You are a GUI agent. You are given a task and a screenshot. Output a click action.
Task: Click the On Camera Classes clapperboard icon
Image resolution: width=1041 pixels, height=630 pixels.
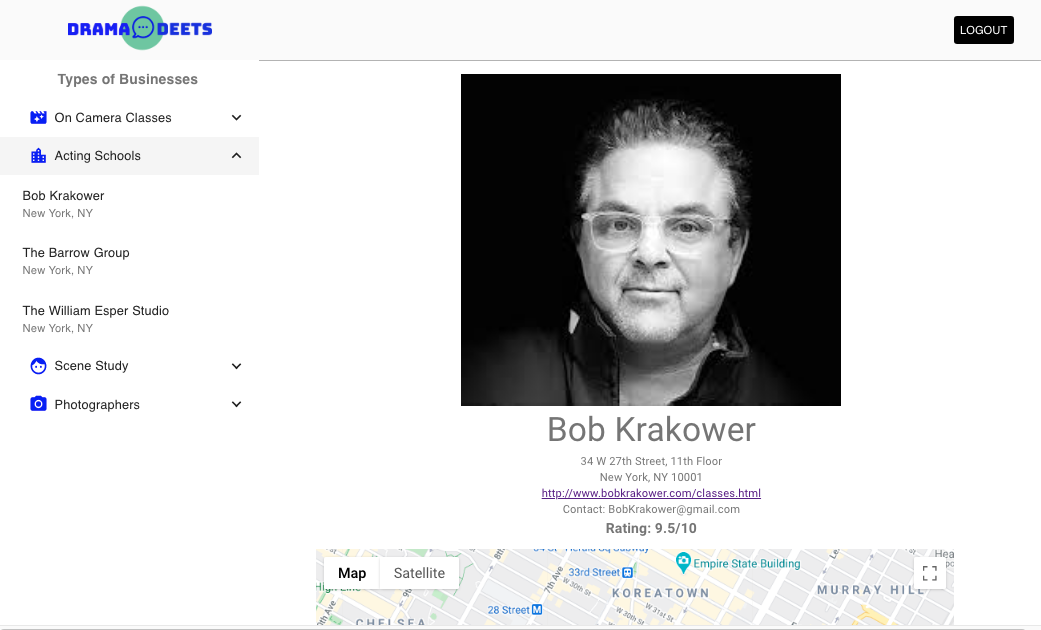(39, 118)
